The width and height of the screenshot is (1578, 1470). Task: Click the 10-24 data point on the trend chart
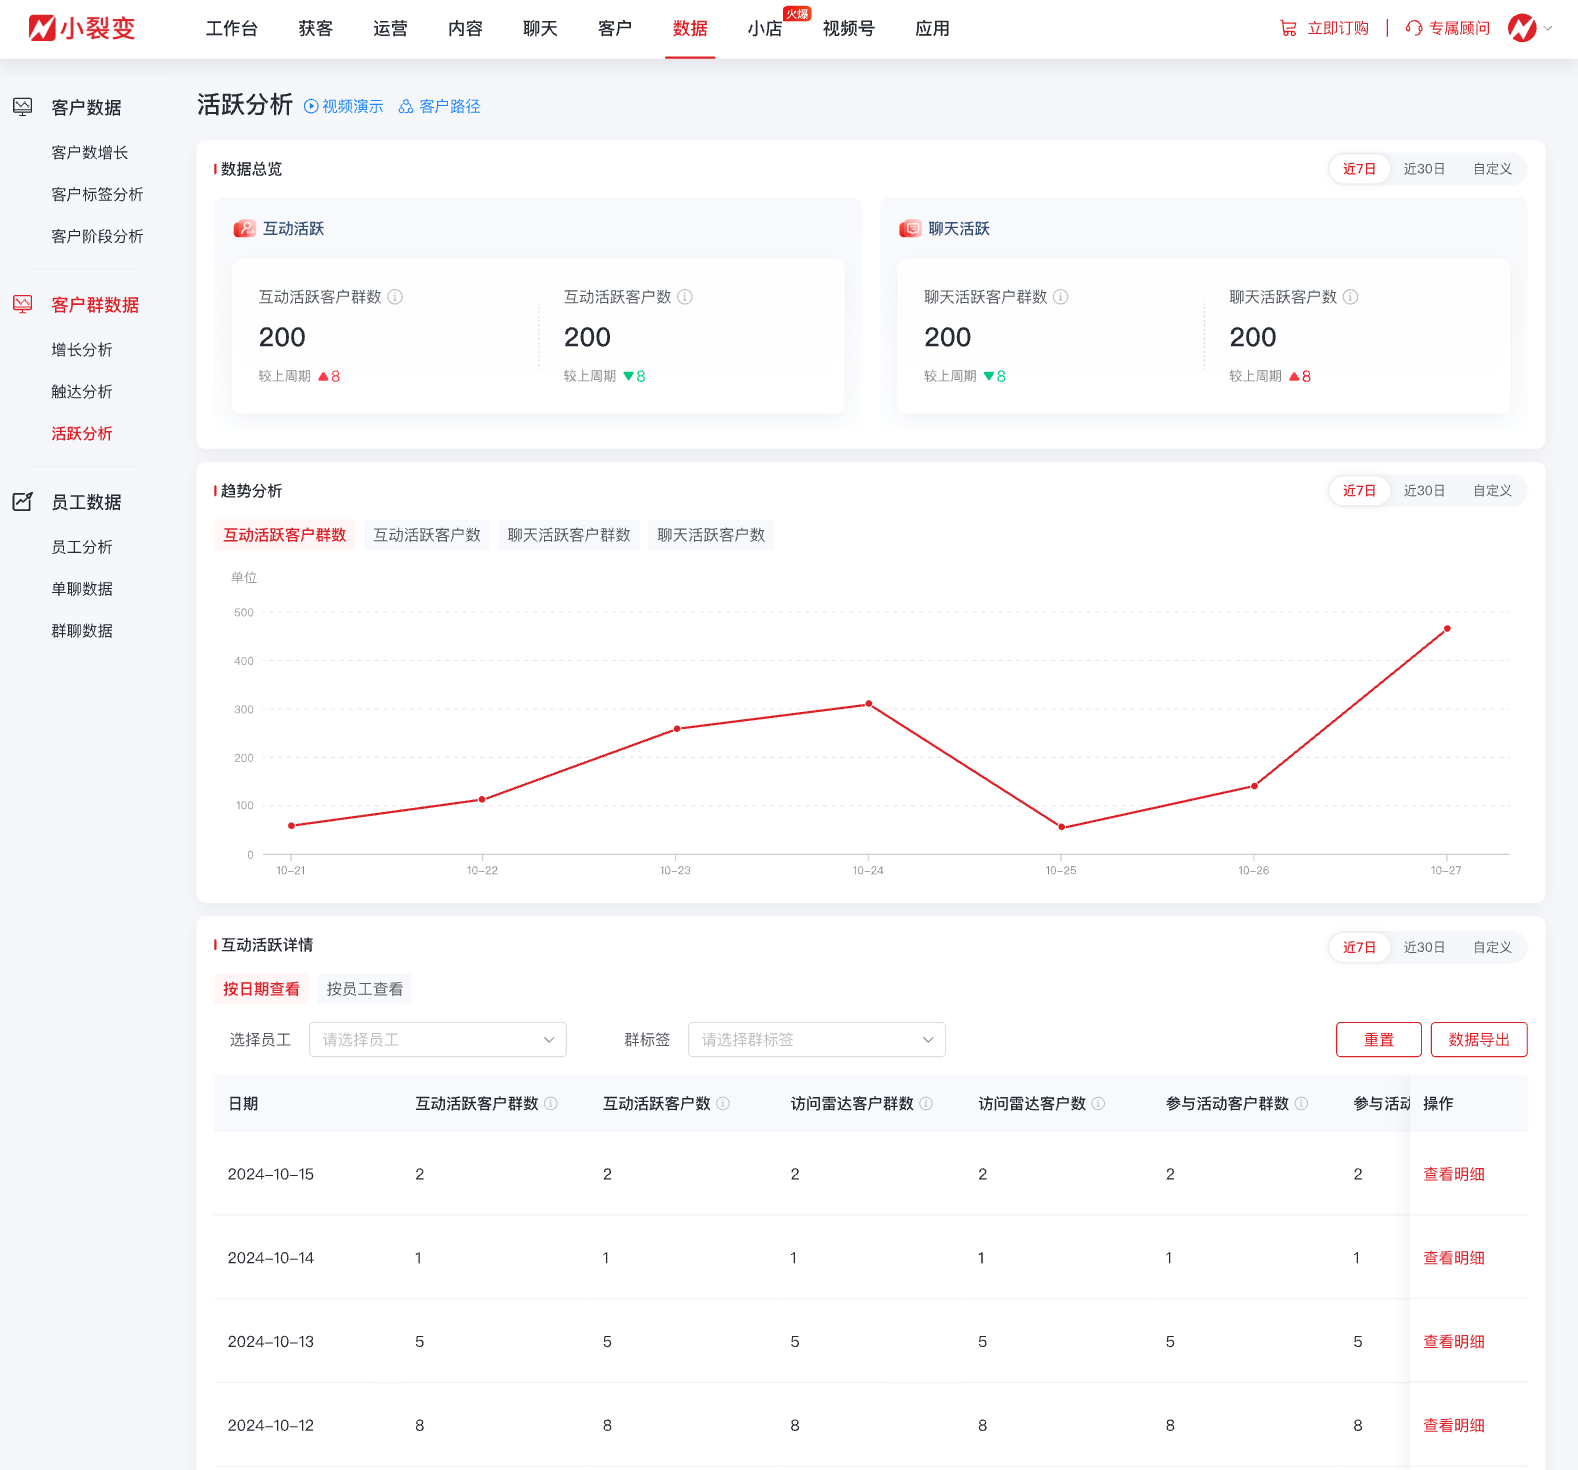pos(869,704)
